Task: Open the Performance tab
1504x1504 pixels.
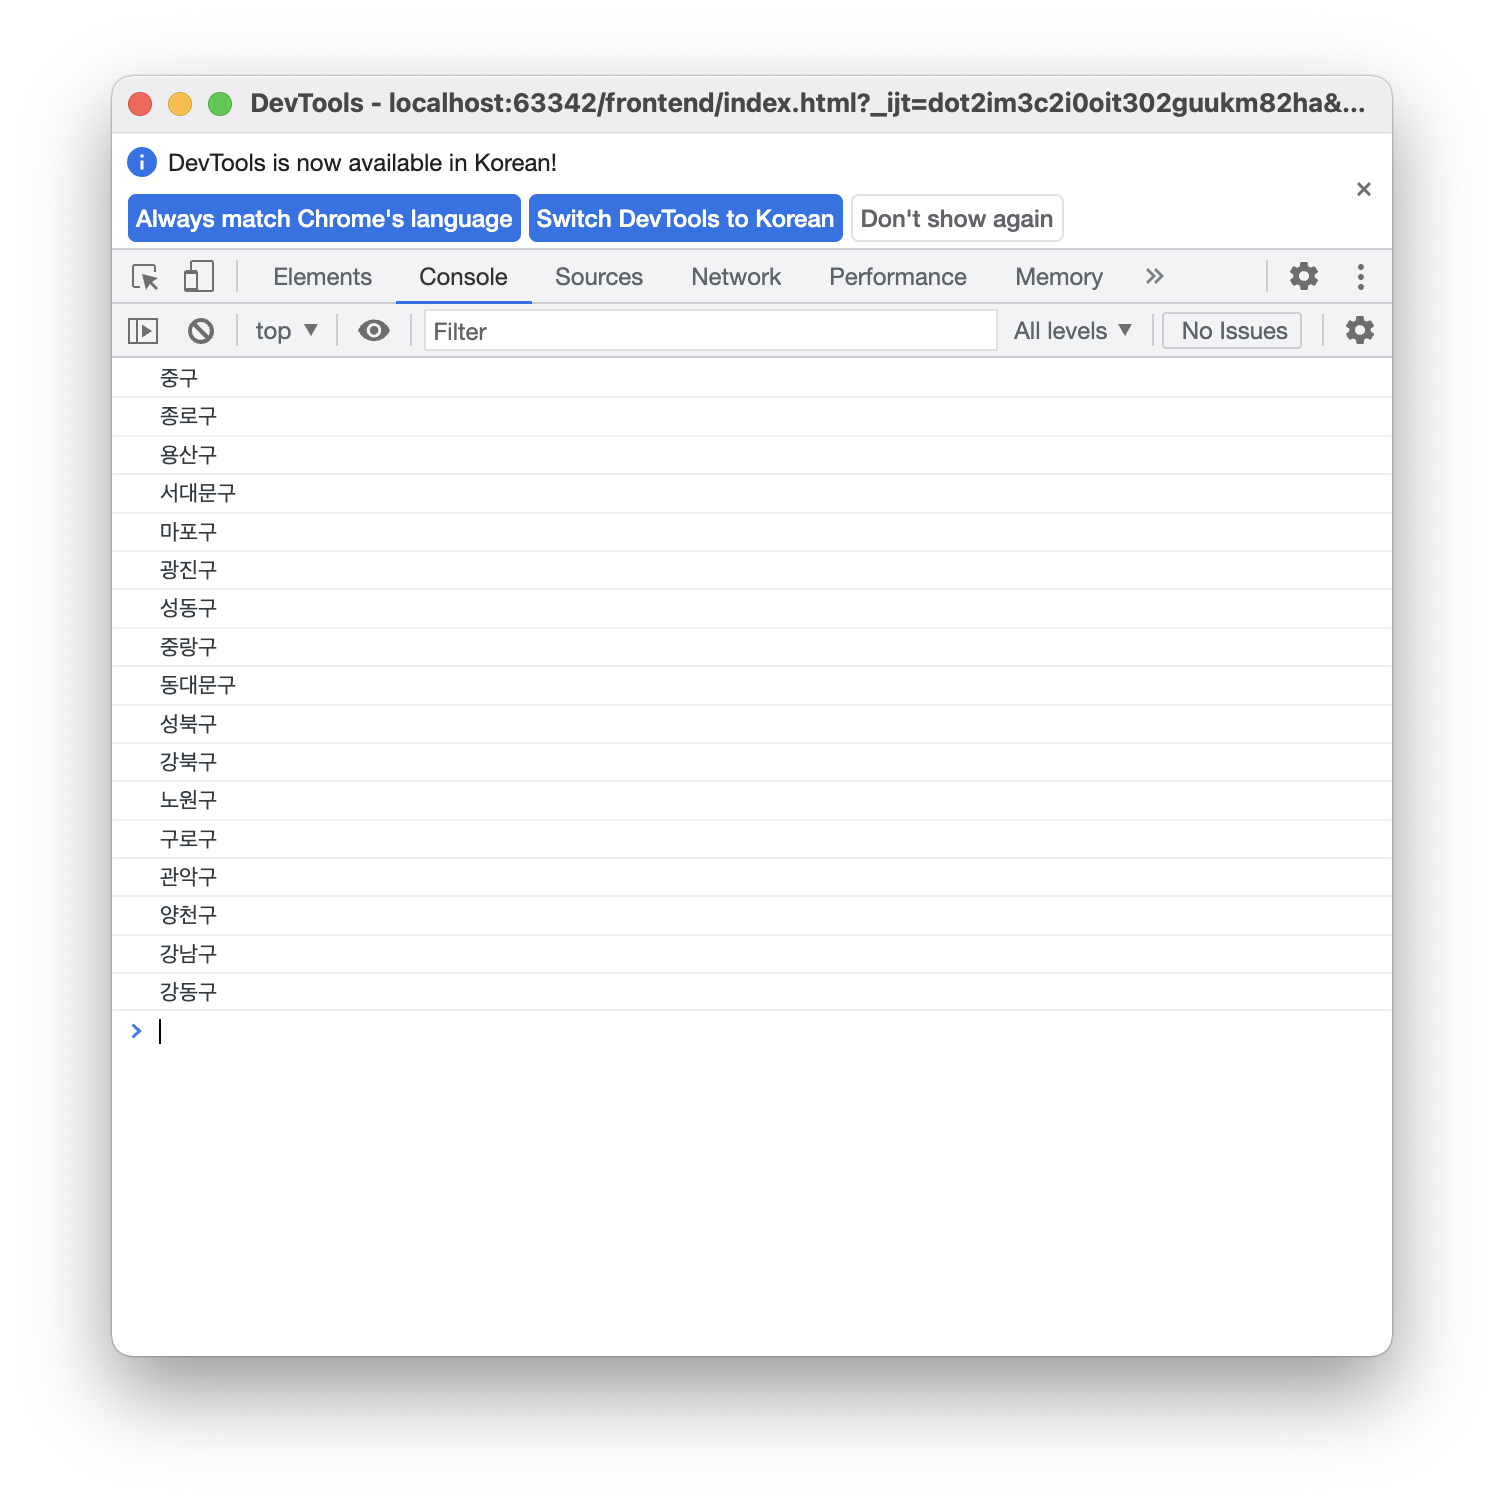Action: tap(898, 277)
